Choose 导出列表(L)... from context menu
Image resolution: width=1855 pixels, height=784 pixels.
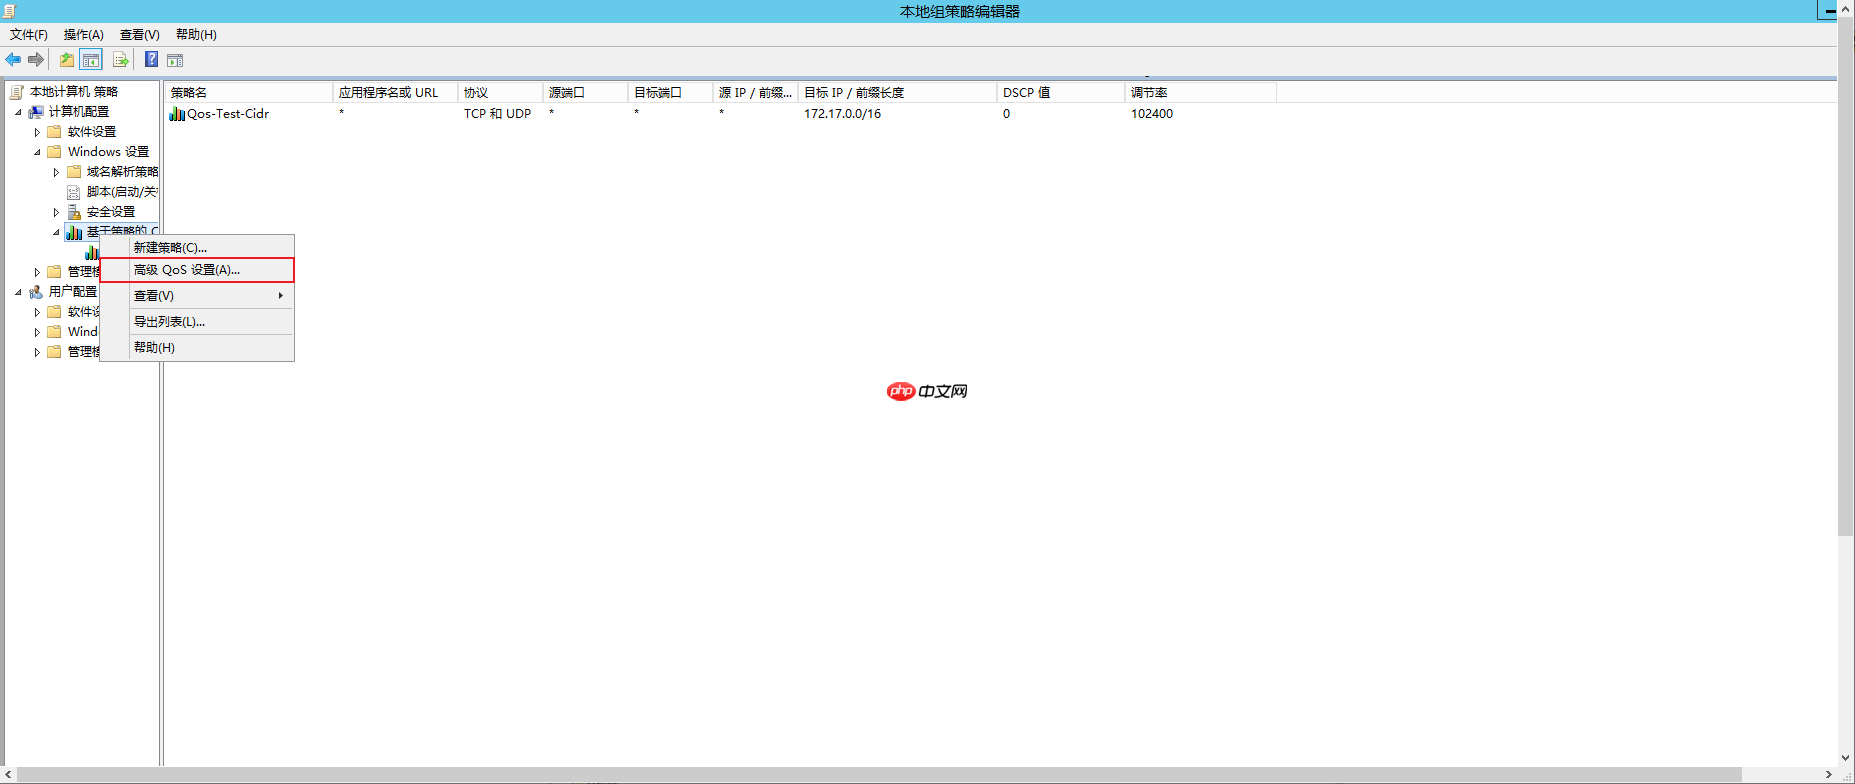[x=197, y=322]
